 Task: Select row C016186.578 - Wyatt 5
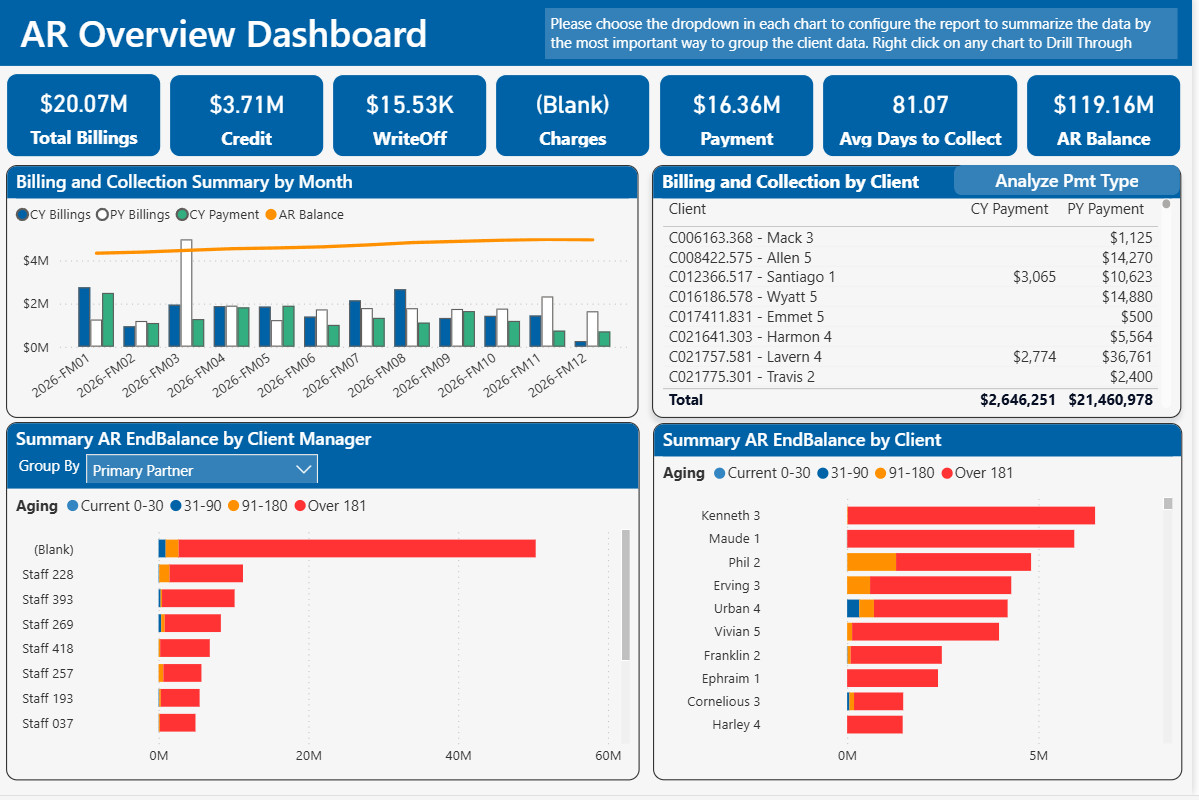coord(910,297)
